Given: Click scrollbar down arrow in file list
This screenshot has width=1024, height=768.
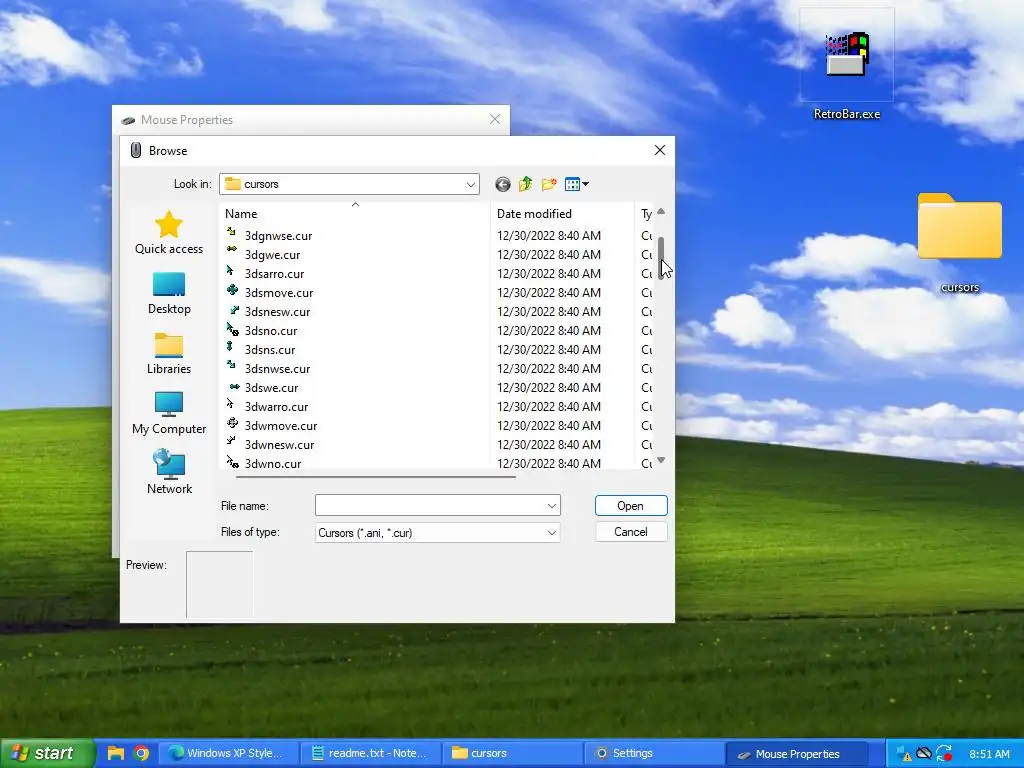Looking at the screenshot, I should pyautogui.click(x=661, y=460).
